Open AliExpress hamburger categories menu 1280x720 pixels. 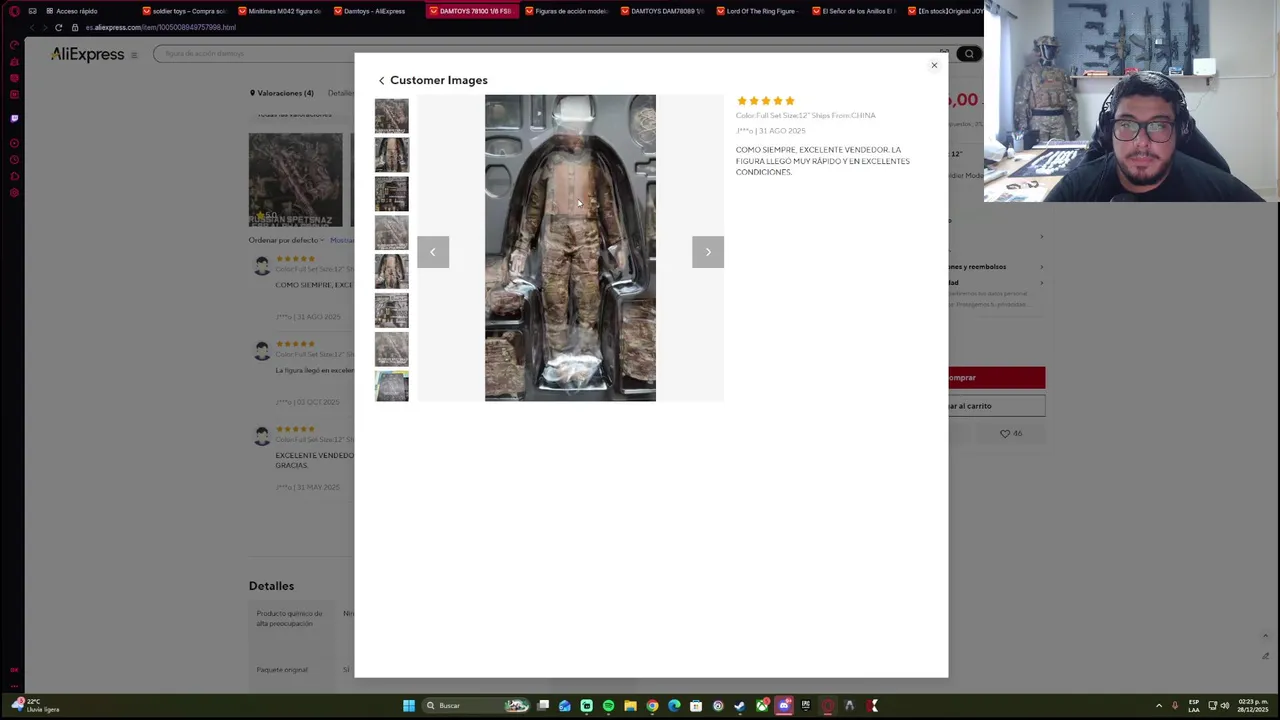tap(134, 55)
